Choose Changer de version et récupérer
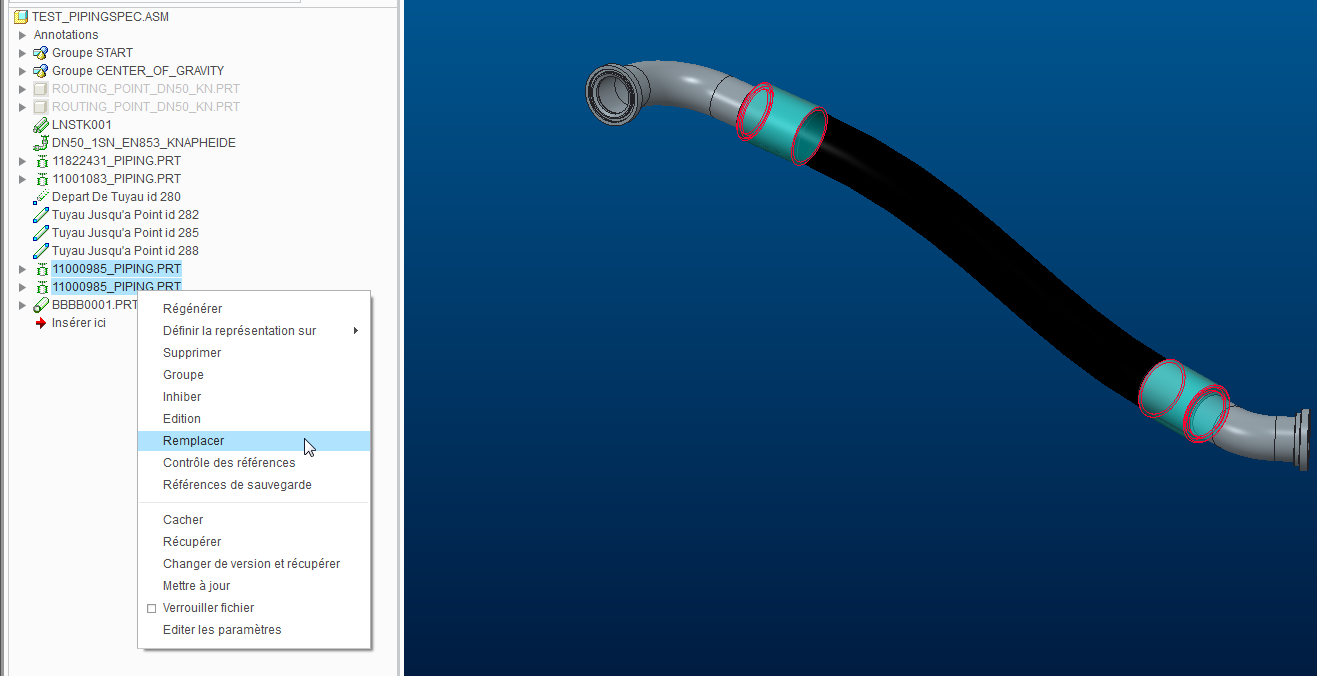Viewport: 1317px width, 676px height. [251, 564]
